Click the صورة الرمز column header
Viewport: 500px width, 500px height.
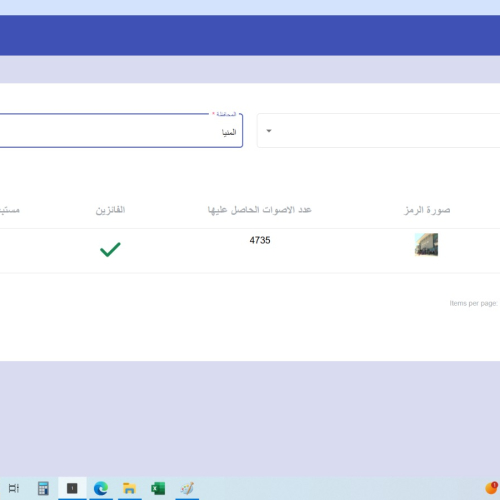[427, 210]
